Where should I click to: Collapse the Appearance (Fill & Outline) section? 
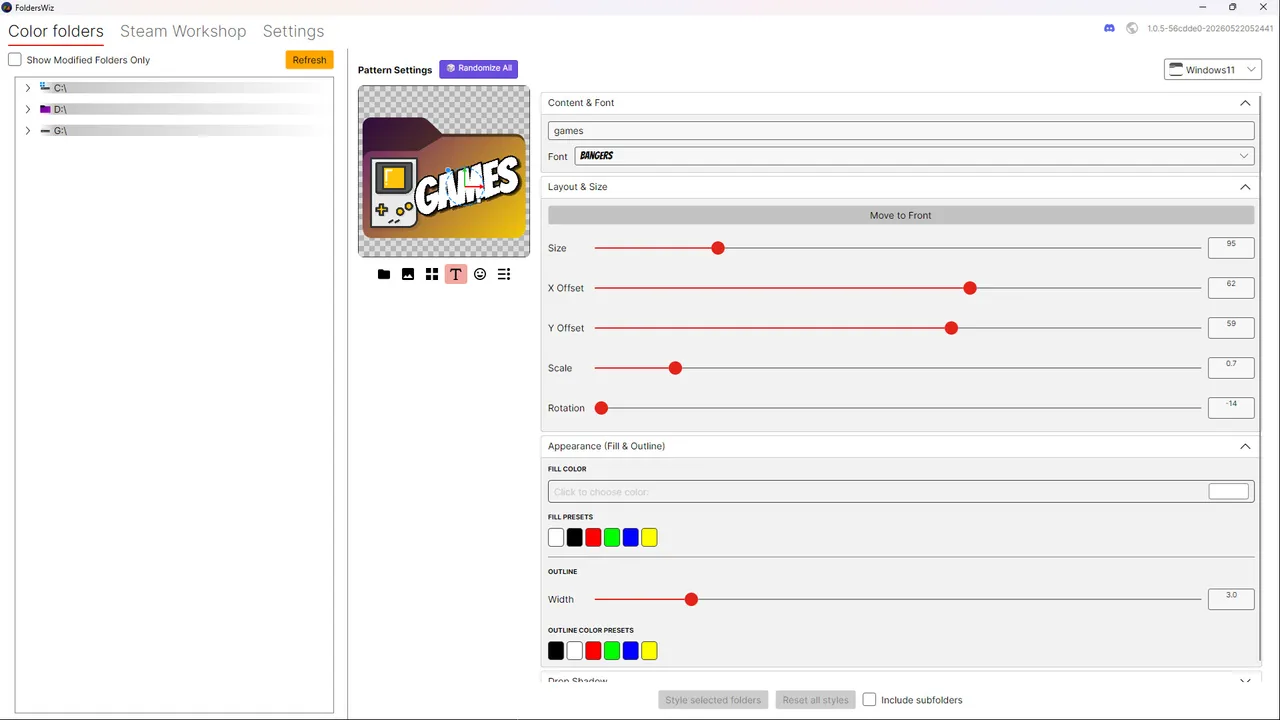tap(1245, 446)
